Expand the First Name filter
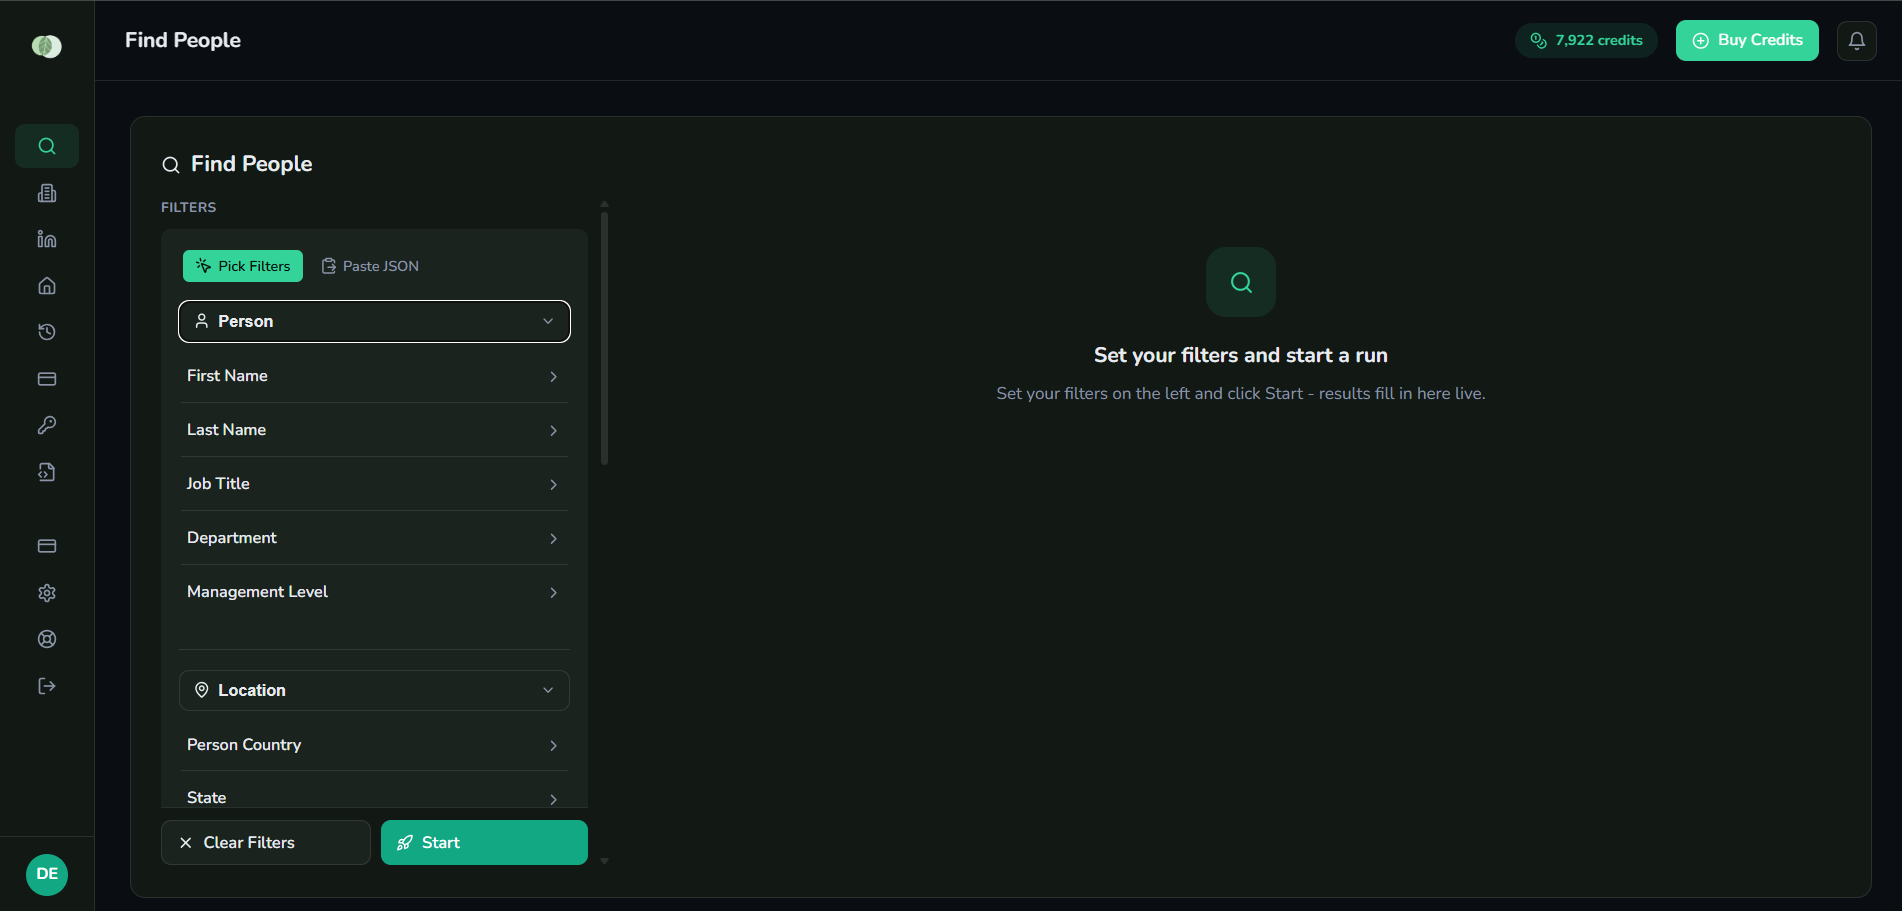The width and height of the screenshot is (1902, 911). tap(374, 376)
